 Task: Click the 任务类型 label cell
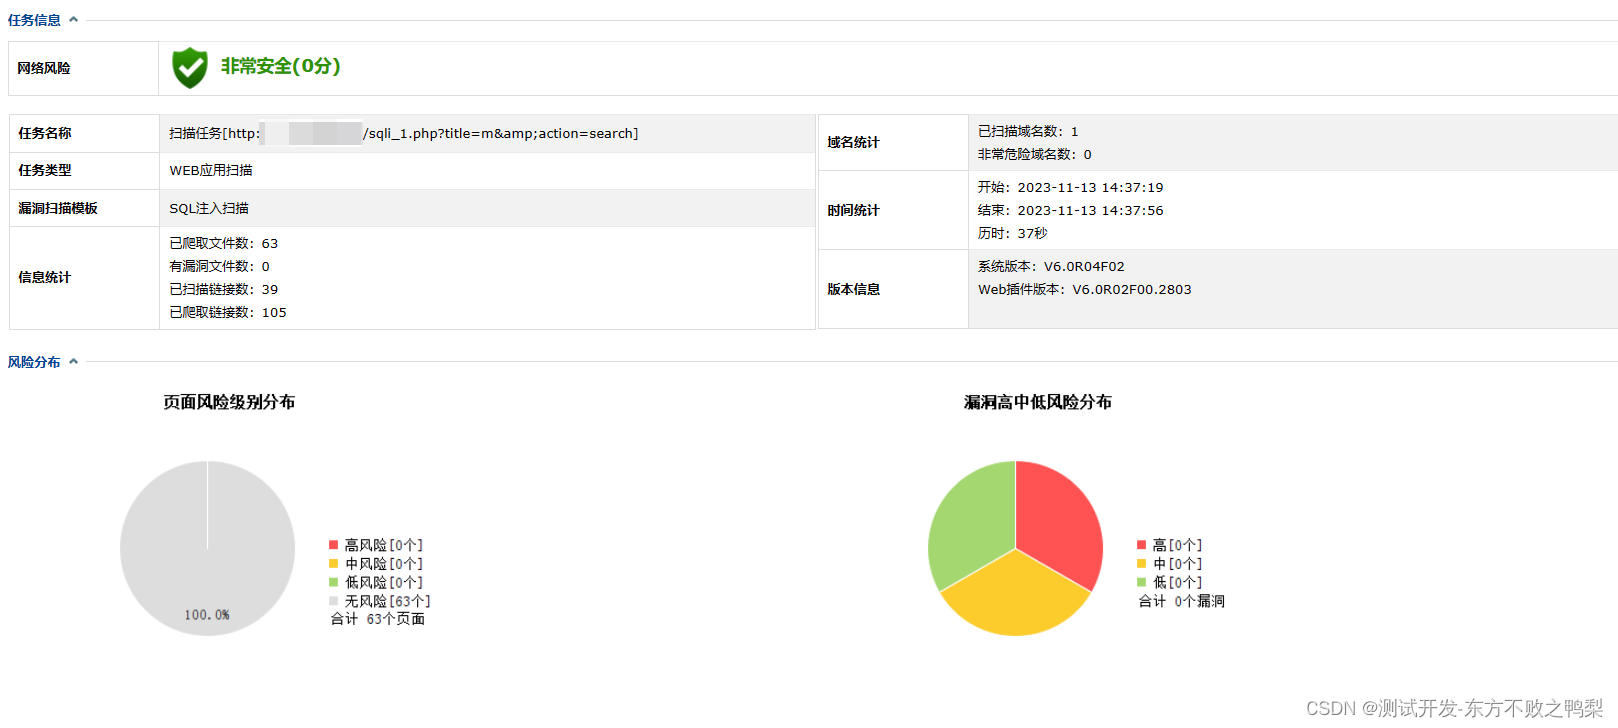coord(84,171)
